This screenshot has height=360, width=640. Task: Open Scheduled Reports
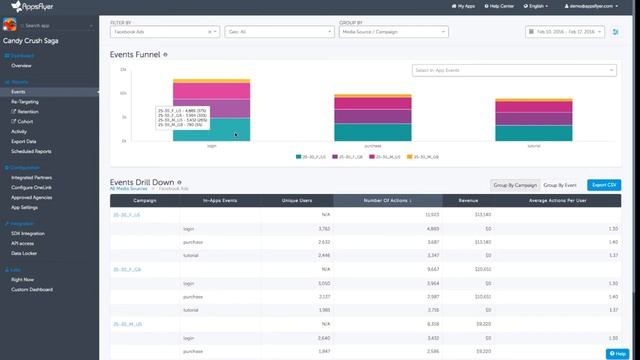pos(31,151)
